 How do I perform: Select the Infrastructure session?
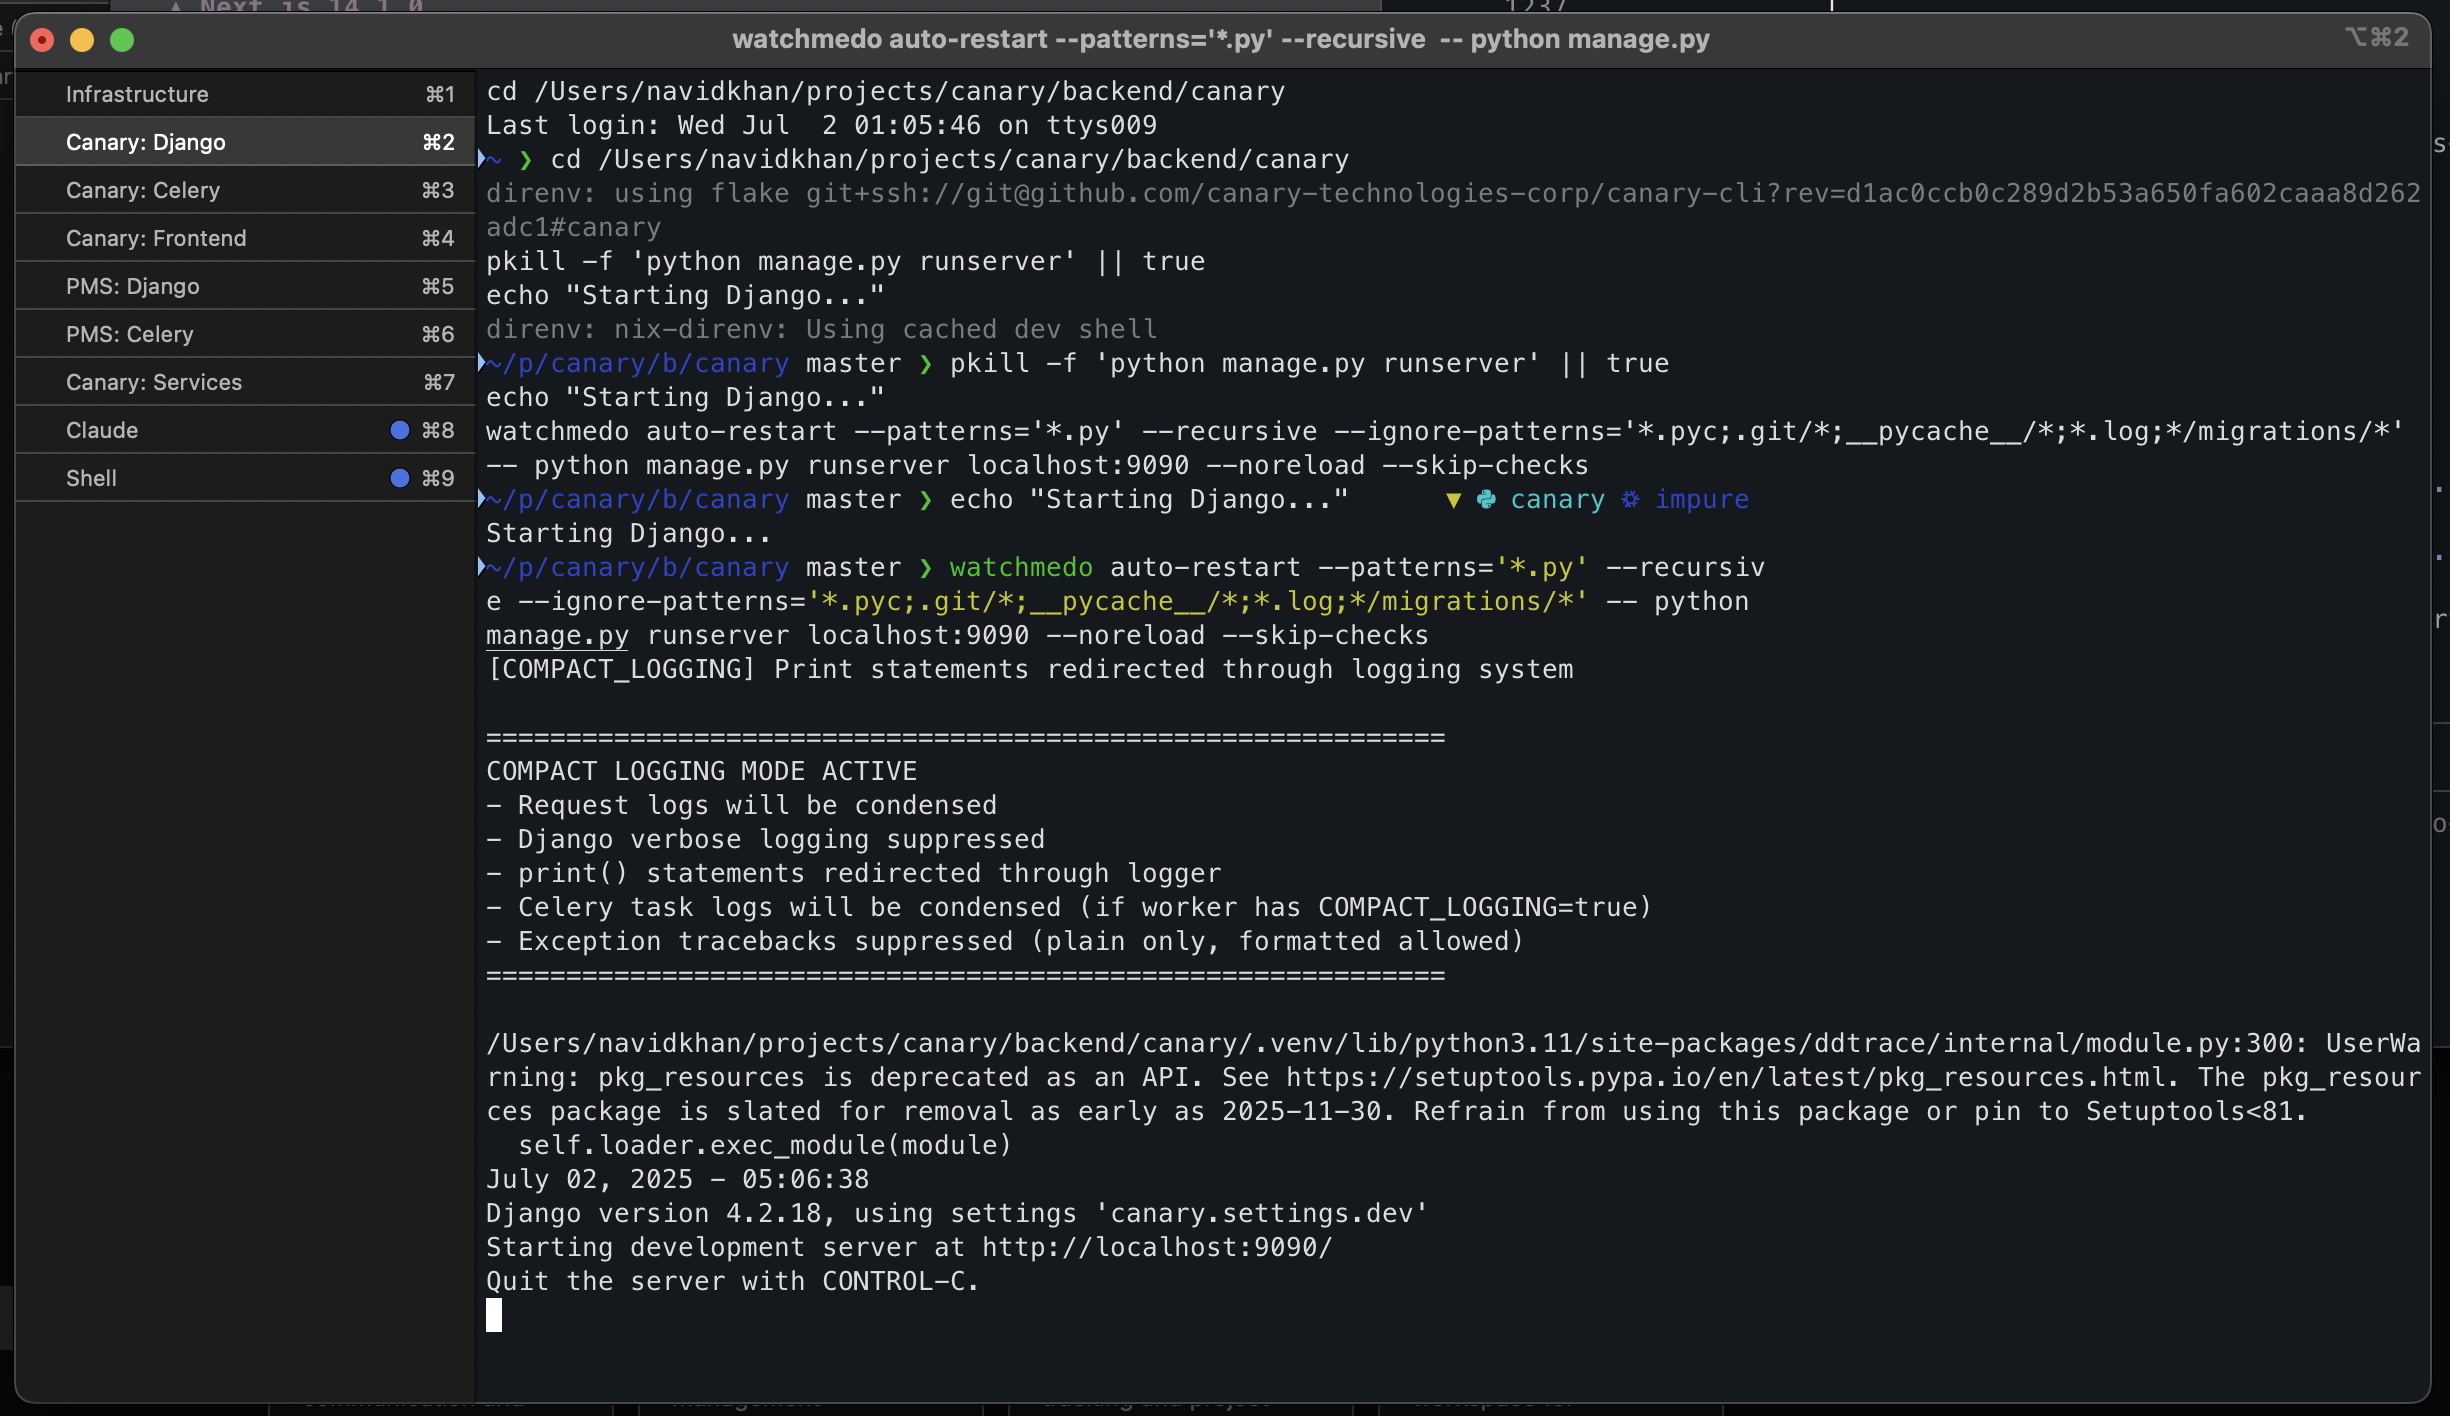point(136,94)
